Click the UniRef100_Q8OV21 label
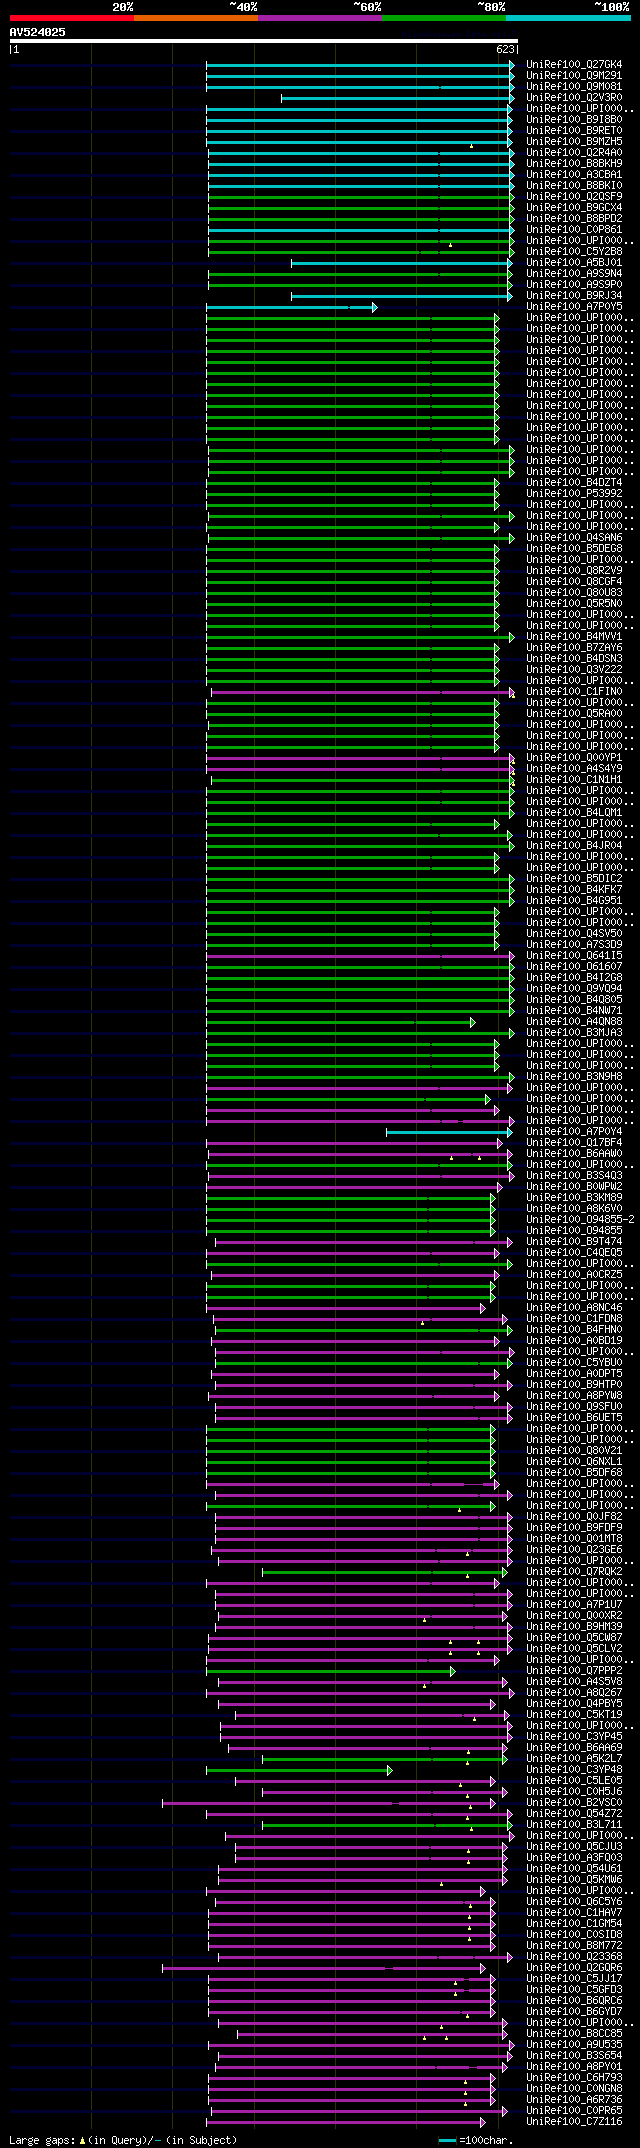 pyautogui.click(x=574, y=1450)
